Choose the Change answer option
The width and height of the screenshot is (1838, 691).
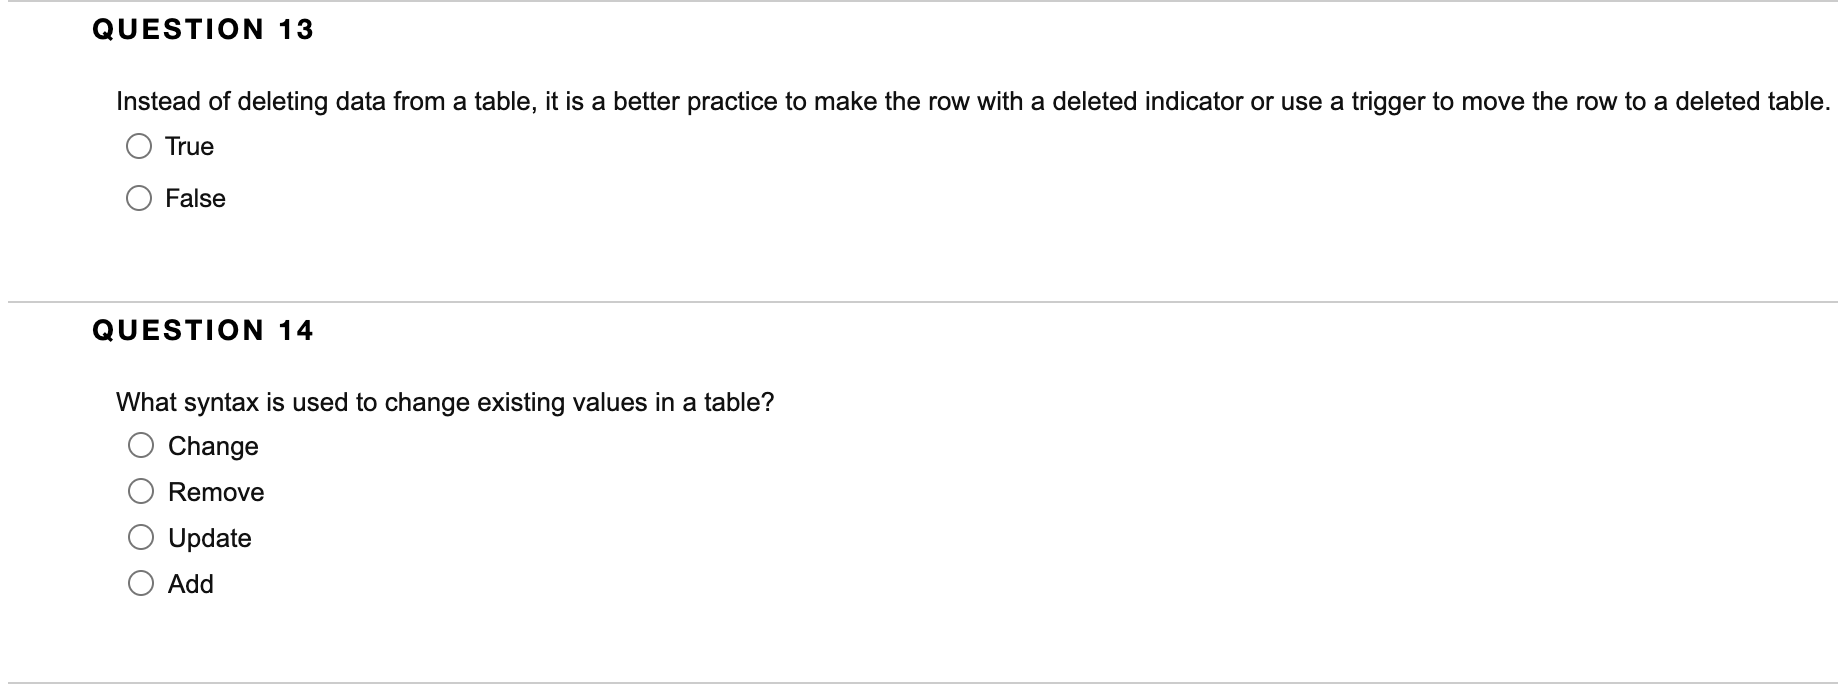tap(143, 445)
